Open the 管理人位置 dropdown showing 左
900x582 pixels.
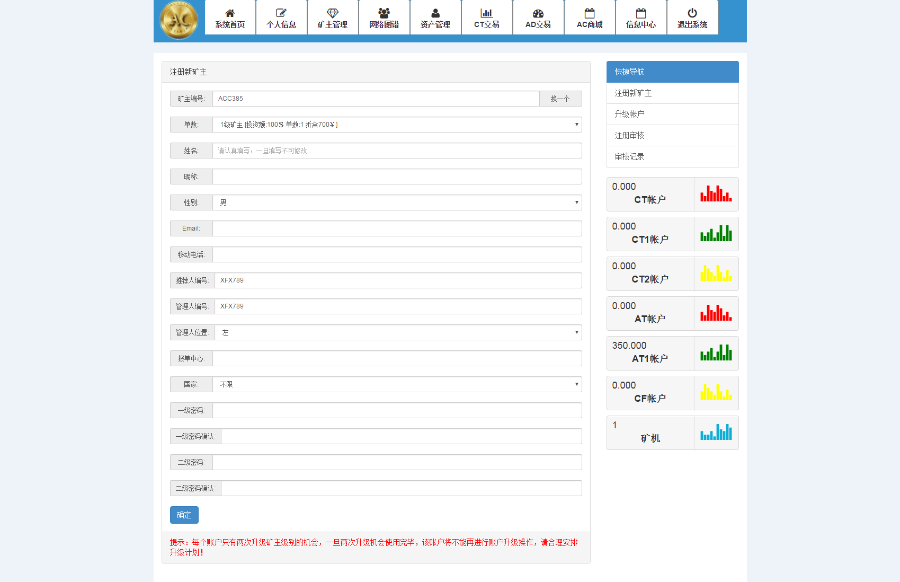tap(398, 332)
